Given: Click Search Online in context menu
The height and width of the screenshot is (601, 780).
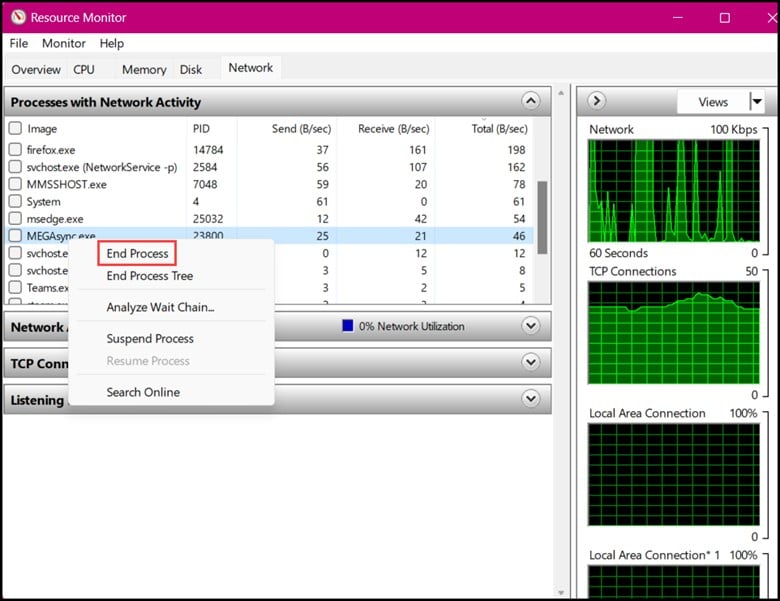Looking at the screenshot, I should point(143,392).
